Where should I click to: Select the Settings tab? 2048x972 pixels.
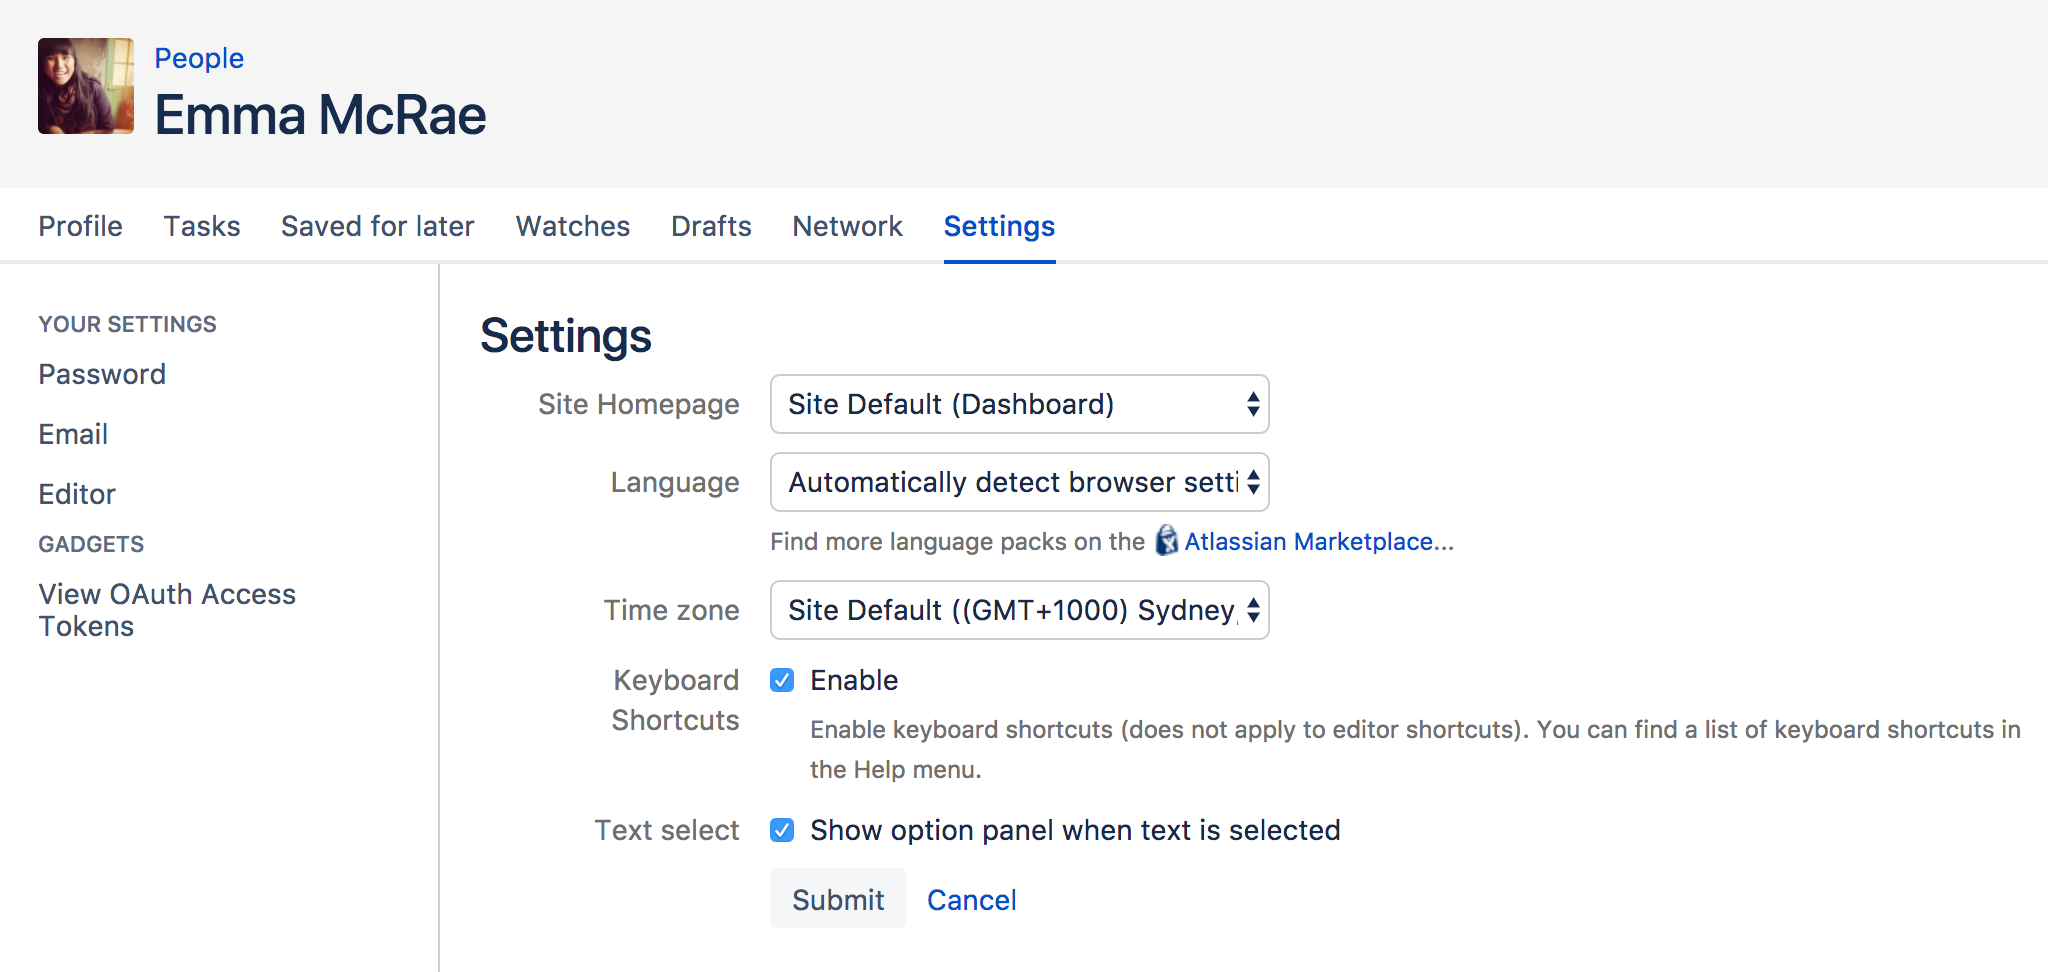(x=999, y=226)
